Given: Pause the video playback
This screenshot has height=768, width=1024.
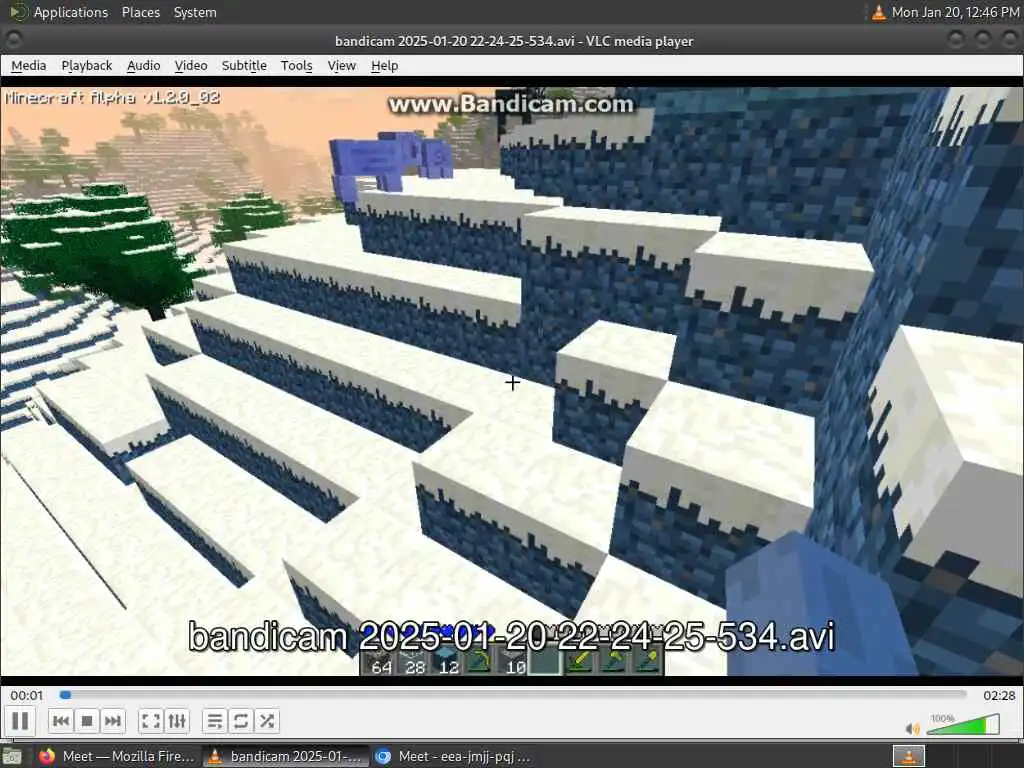Looking at the screenshot, I should [20, 721].
